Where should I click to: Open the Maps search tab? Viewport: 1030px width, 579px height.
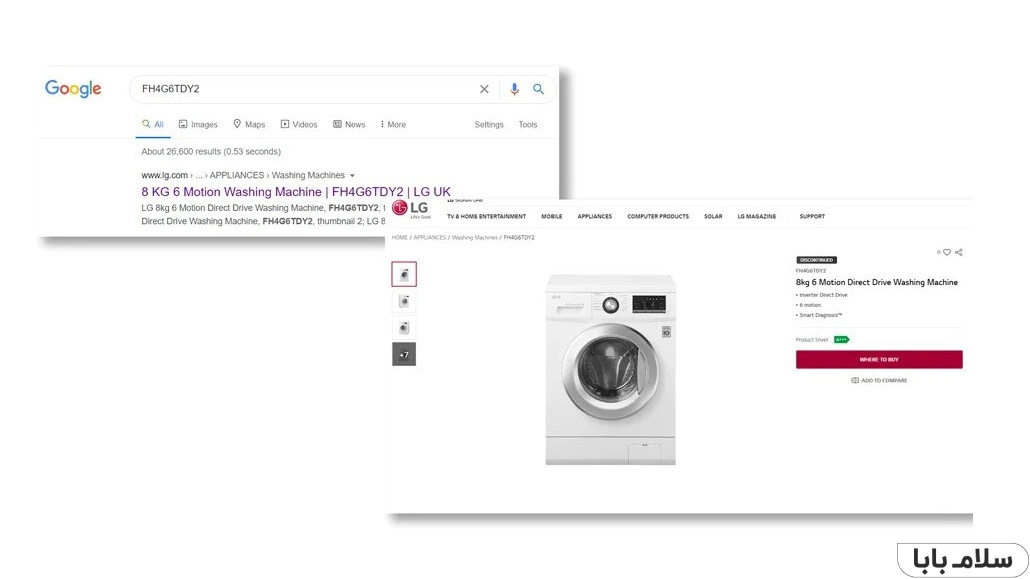249,125
